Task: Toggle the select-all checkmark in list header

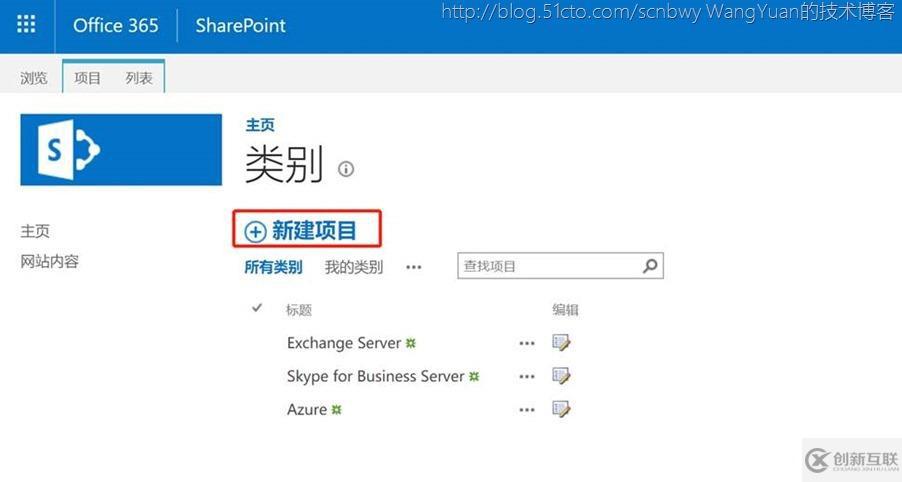Action: click(x=257, y=308)
